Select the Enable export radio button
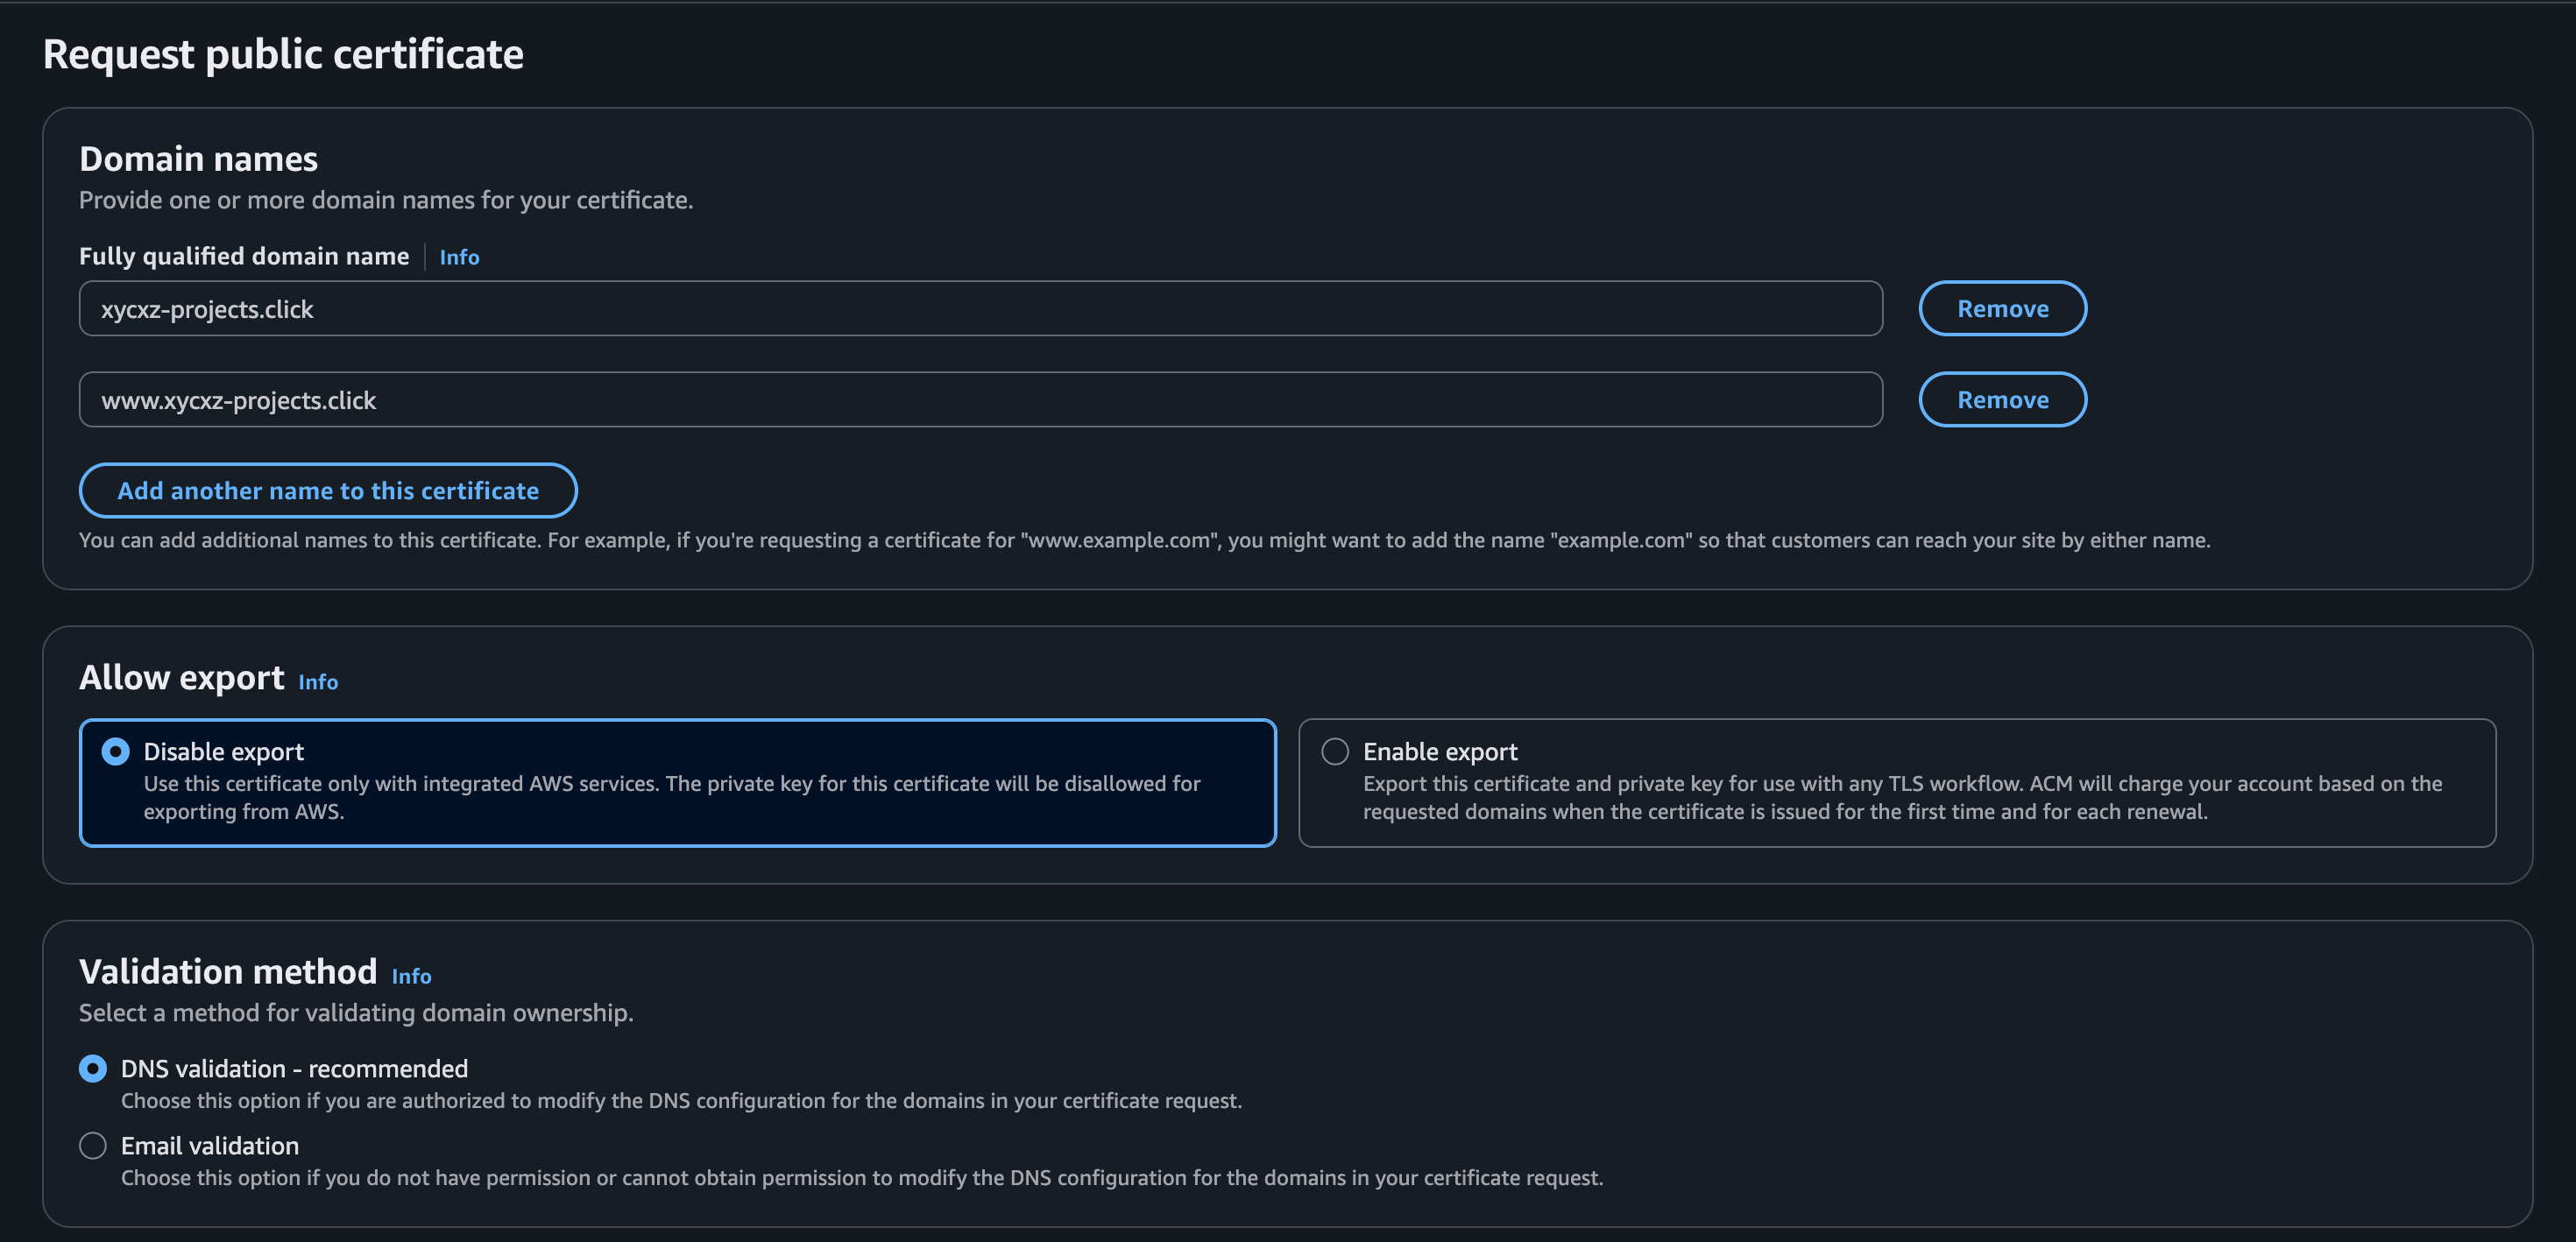The image size is (2576, 1242). (x=1333, y=750)
